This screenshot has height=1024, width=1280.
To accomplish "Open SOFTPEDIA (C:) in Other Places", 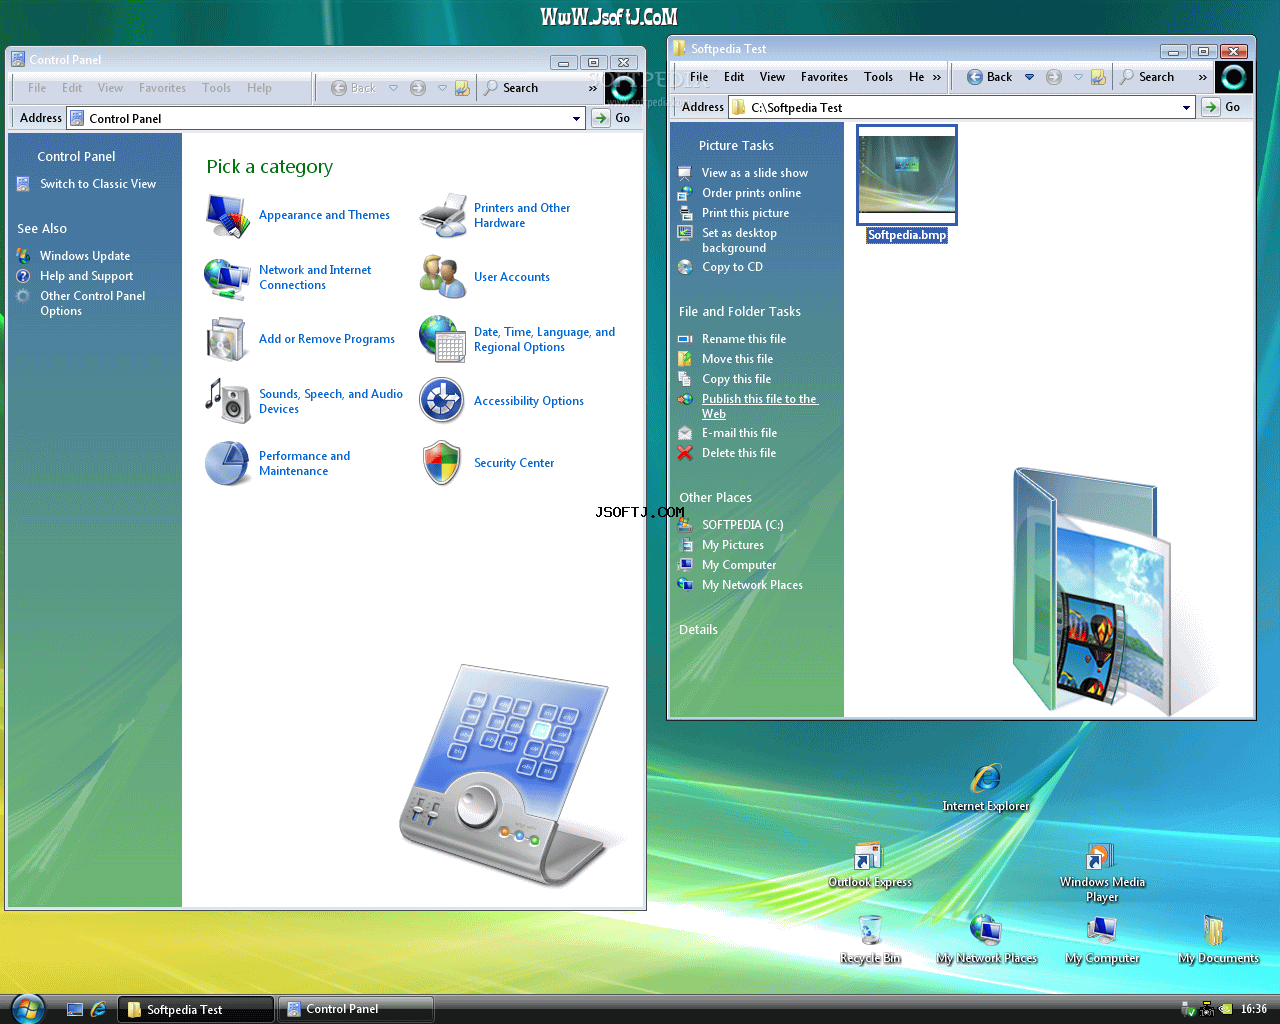I will tap(742, 525).
